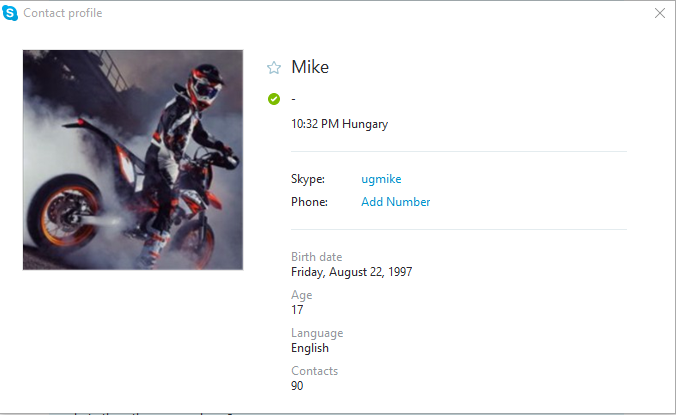
Task: Click the ugmike Skype name link
Action: [x=381, y=179]
